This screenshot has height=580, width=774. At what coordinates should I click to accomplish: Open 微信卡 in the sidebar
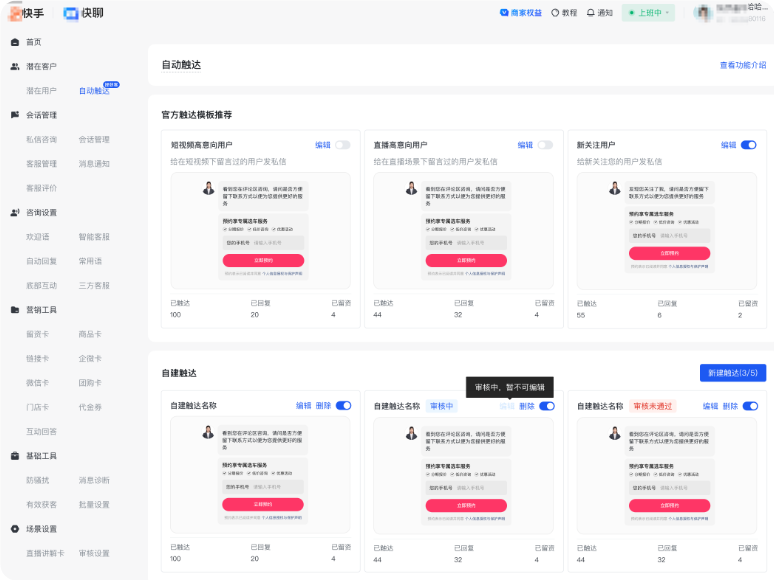pos(38,383)
